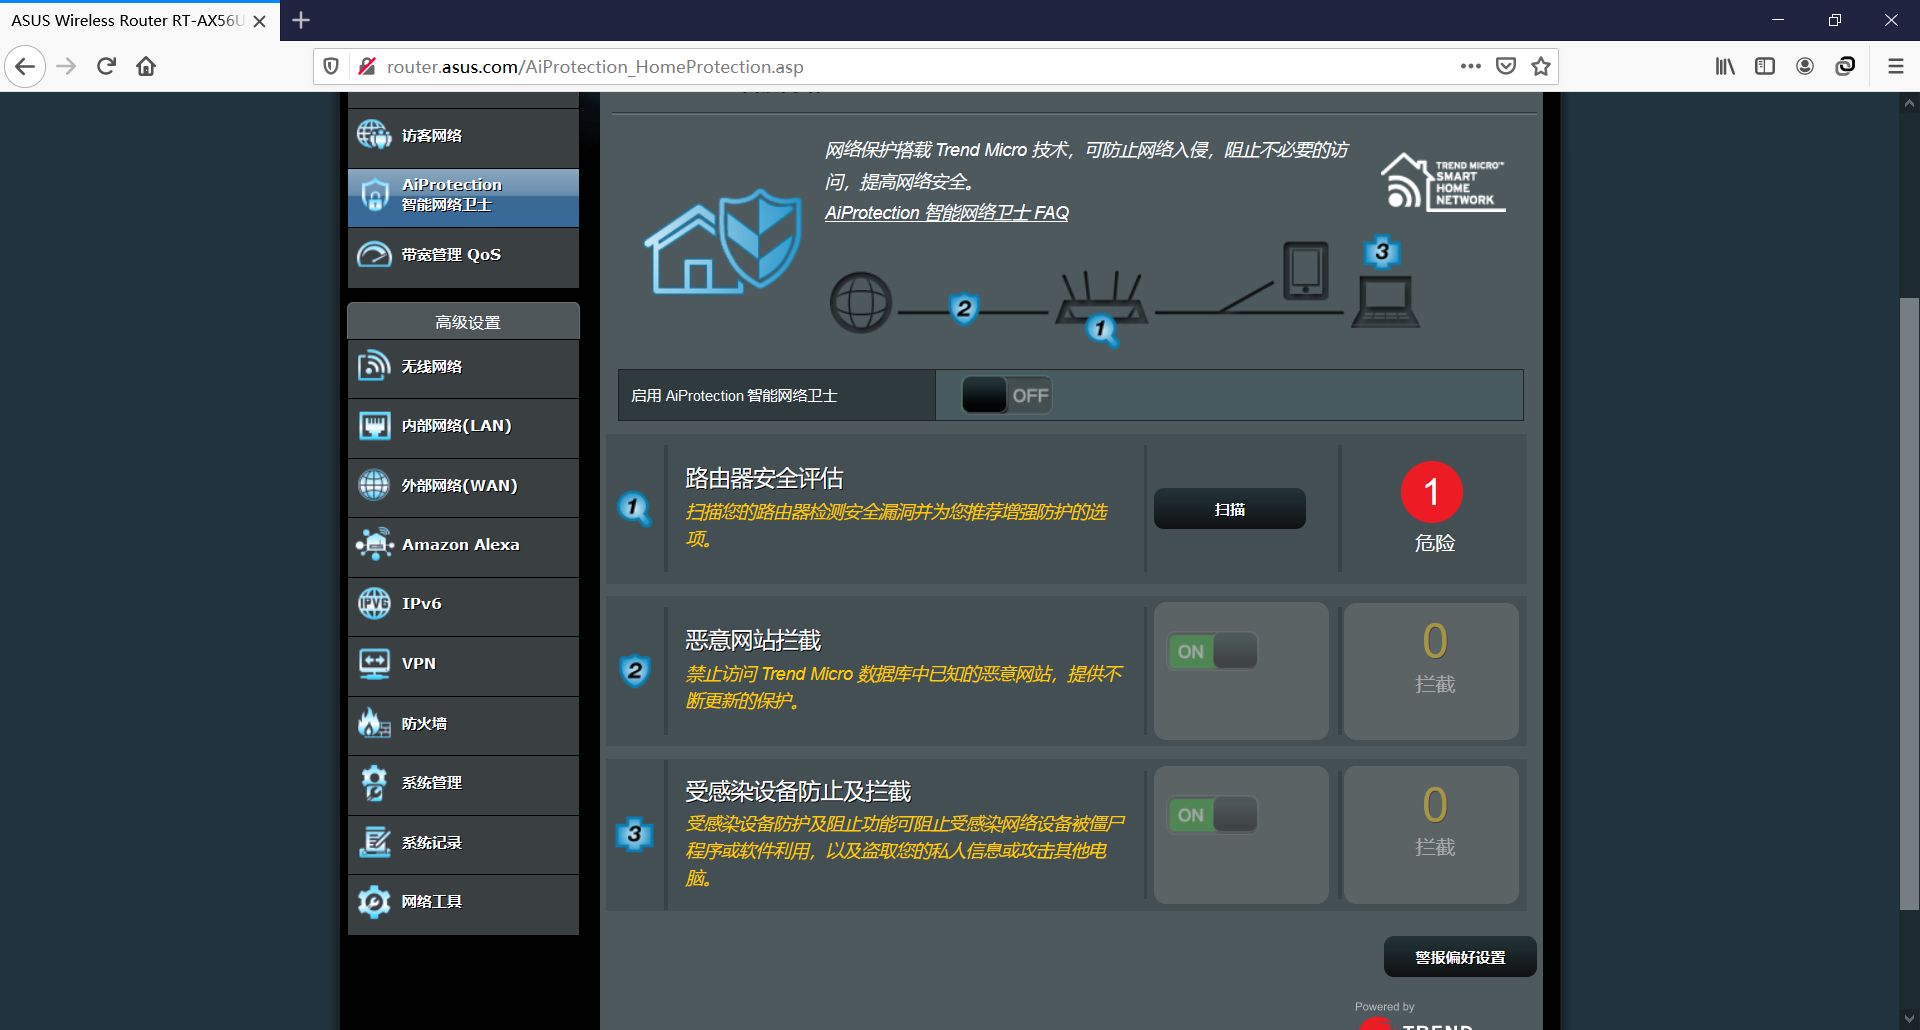Click the 系统管理 gear icon
Screen dimensions: 1920x1030
(374, 782)
